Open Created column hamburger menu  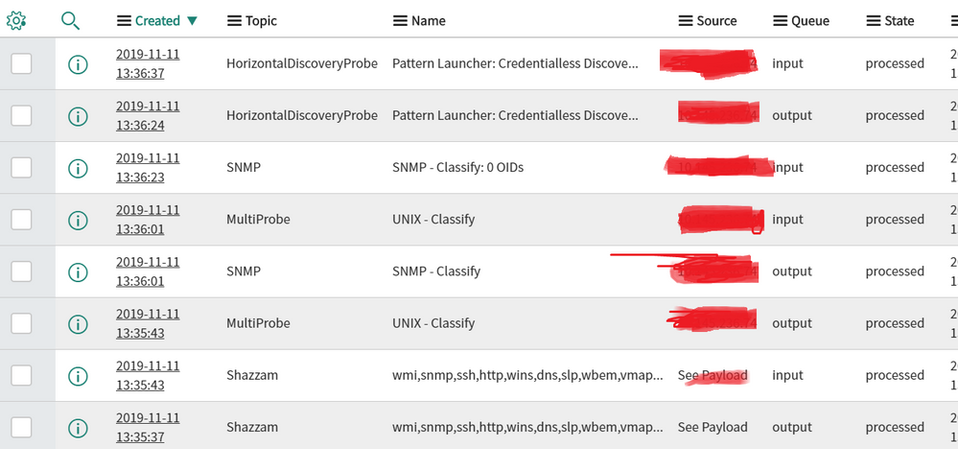click(124, 21)
